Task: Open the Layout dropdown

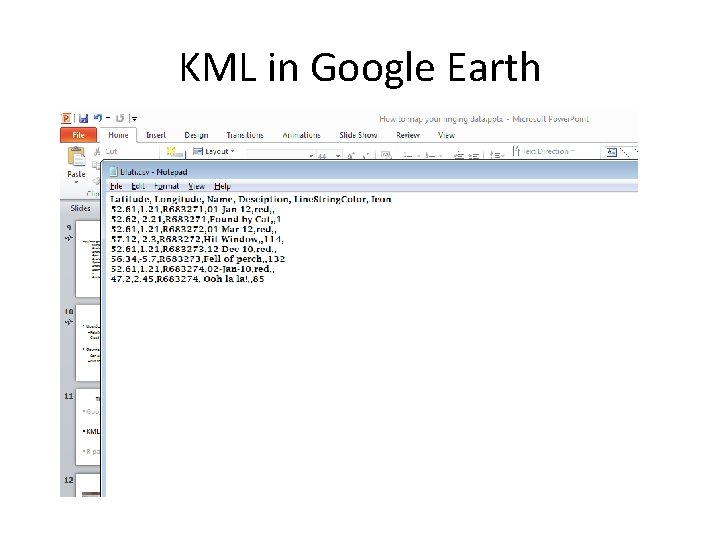Action: [x=214, y=151]
